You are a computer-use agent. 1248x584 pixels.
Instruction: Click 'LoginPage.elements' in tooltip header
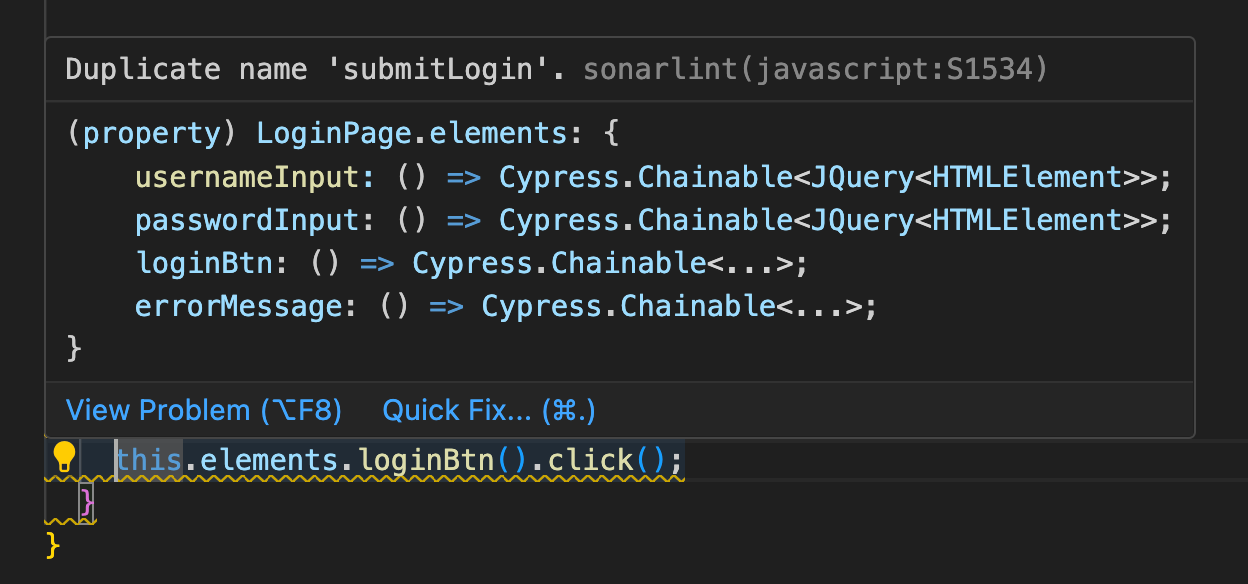point(411,133)
